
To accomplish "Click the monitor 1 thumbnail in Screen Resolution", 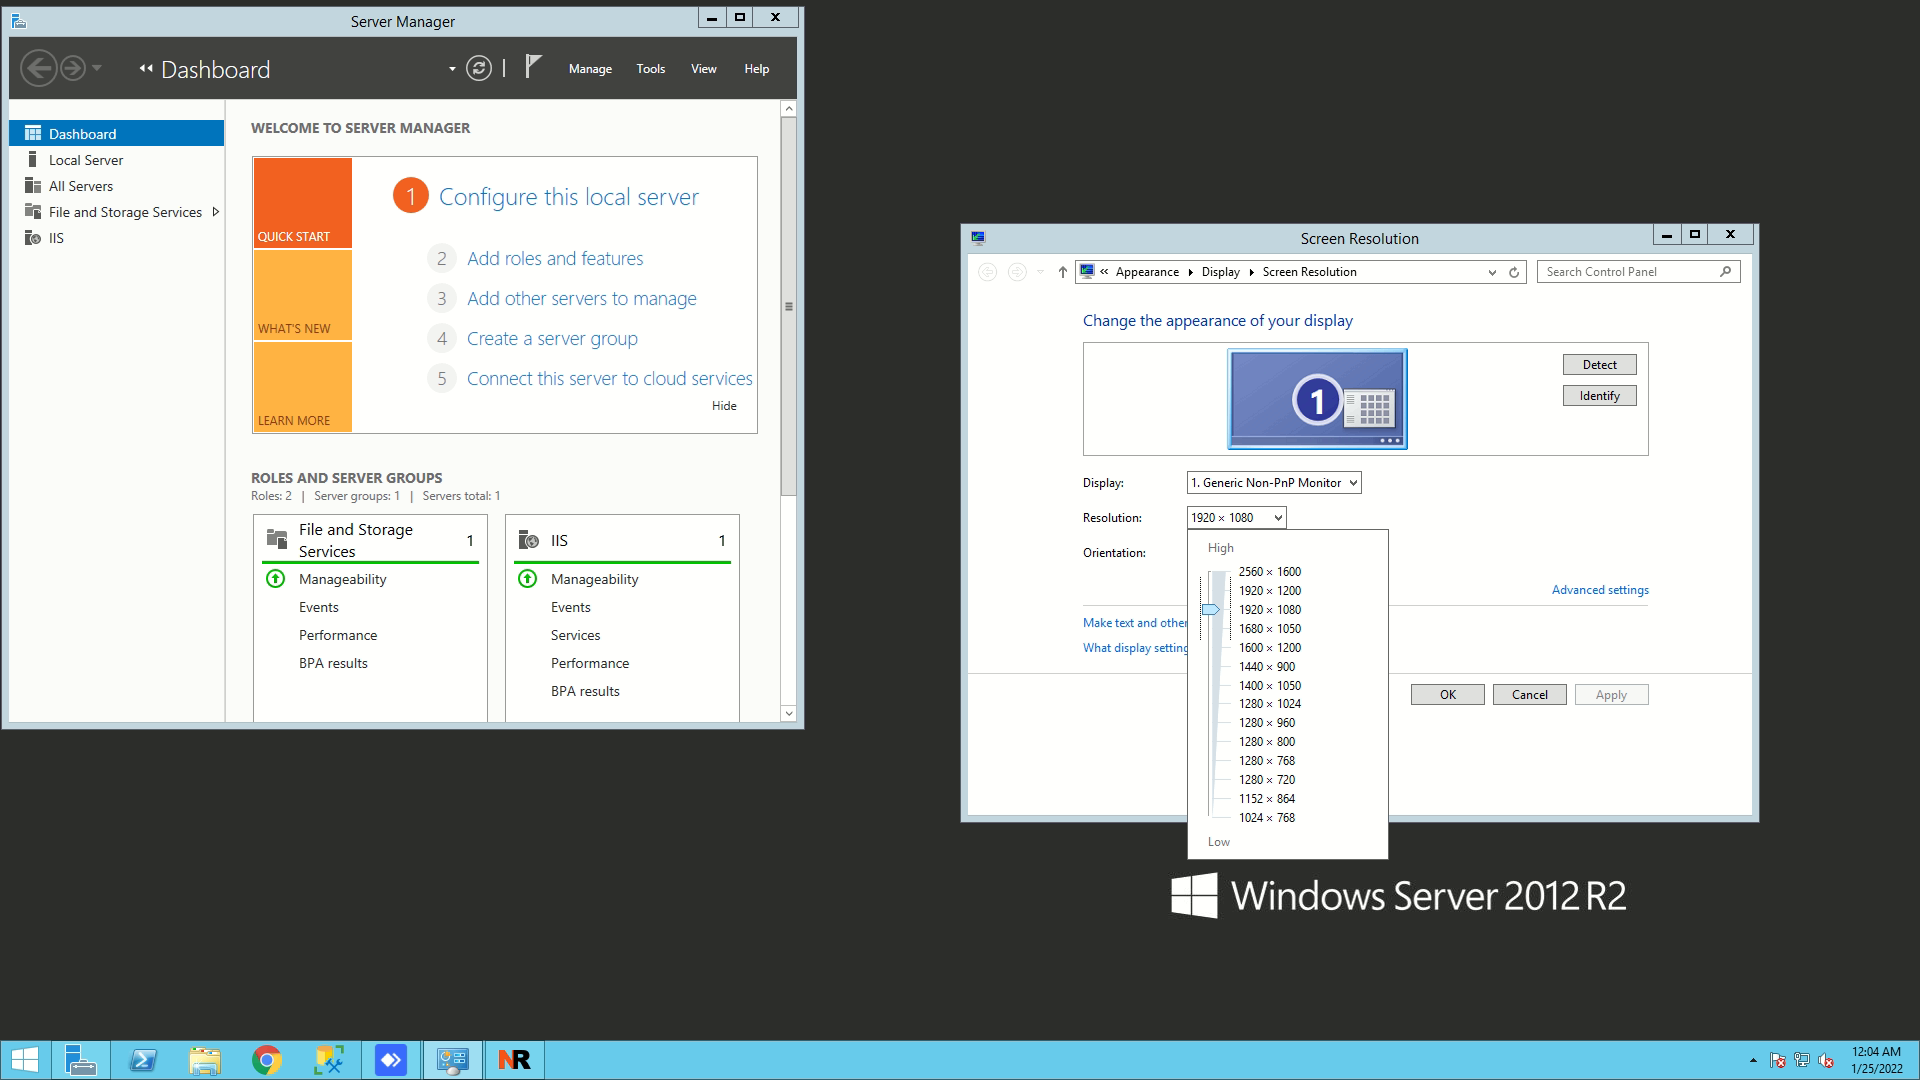I will tap(1317, 399).
